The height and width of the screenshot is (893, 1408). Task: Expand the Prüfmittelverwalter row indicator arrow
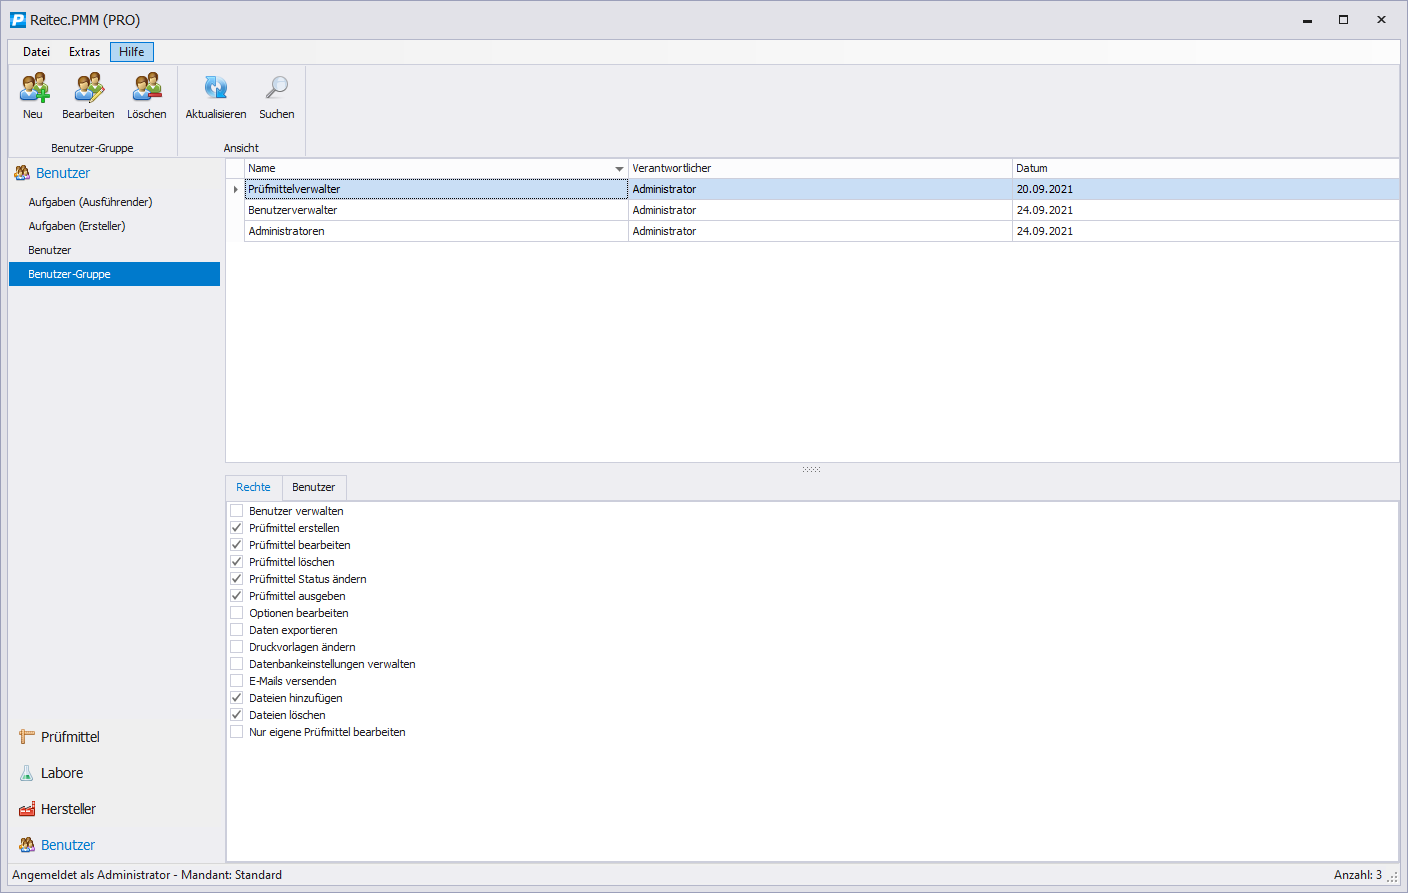236,189
